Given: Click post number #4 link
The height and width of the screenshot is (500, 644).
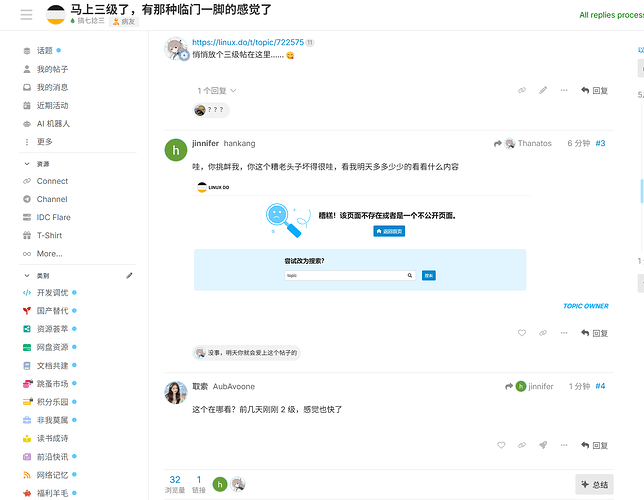Looking at the screenshot, I should (x=600, y=386).
